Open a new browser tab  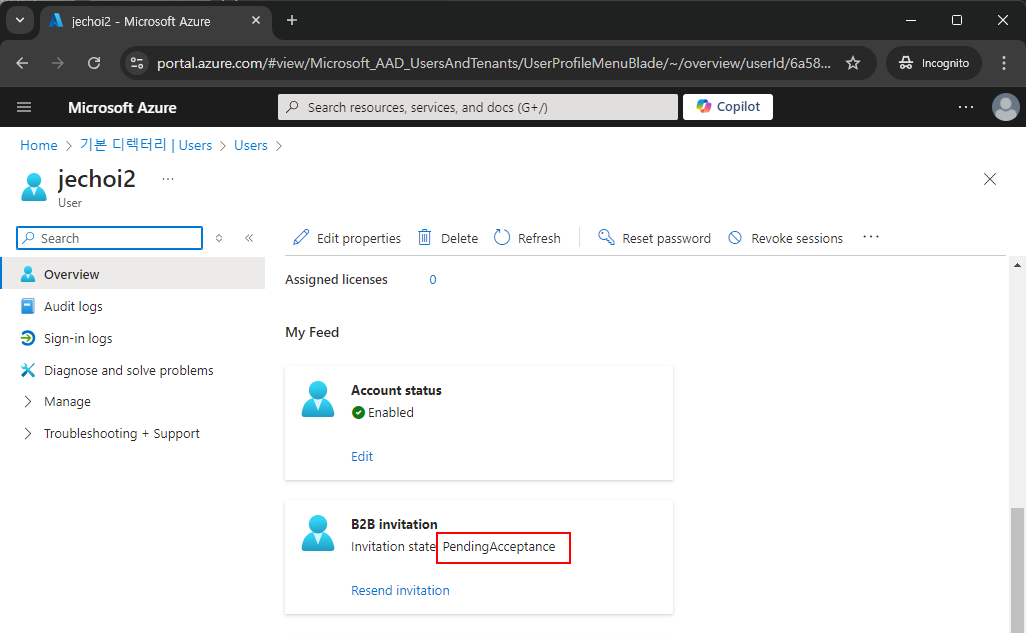click(292, 20)
